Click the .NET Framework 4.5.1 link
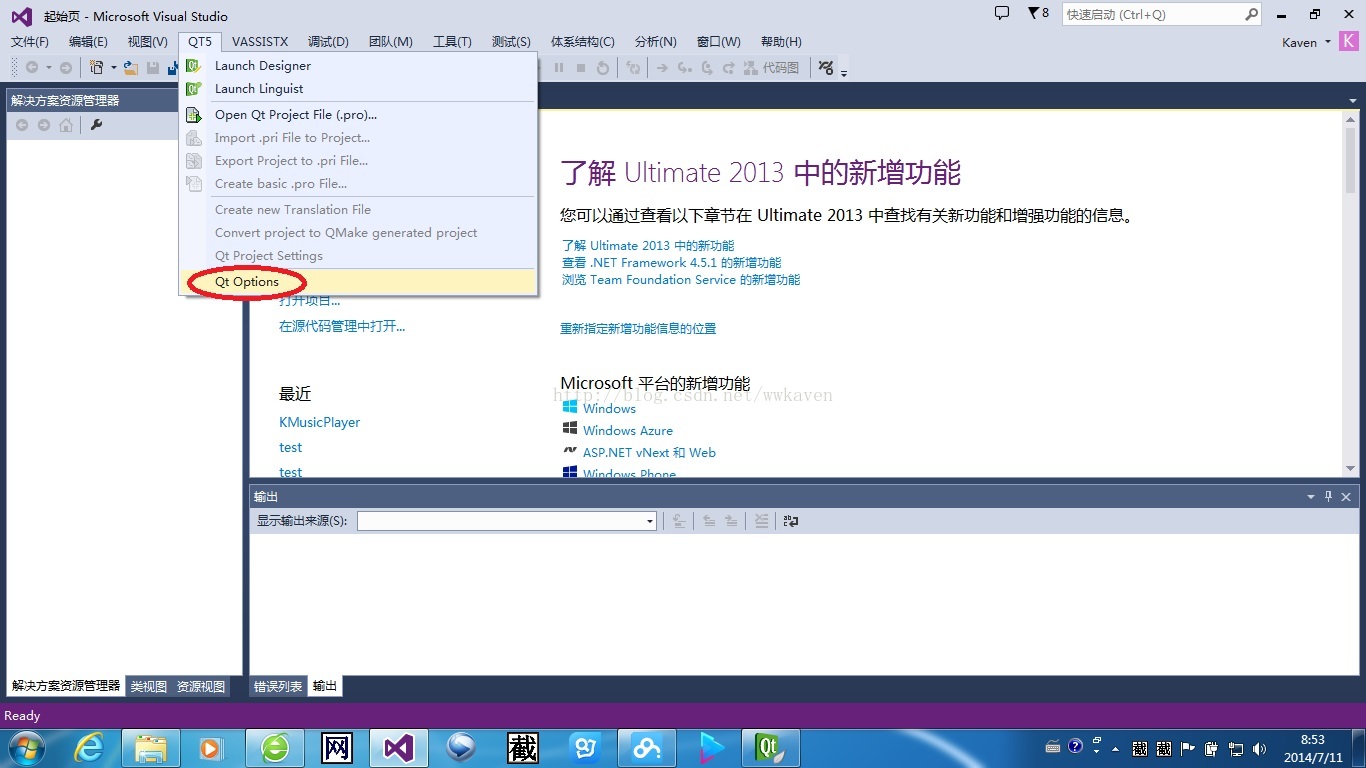 (671, 263)
